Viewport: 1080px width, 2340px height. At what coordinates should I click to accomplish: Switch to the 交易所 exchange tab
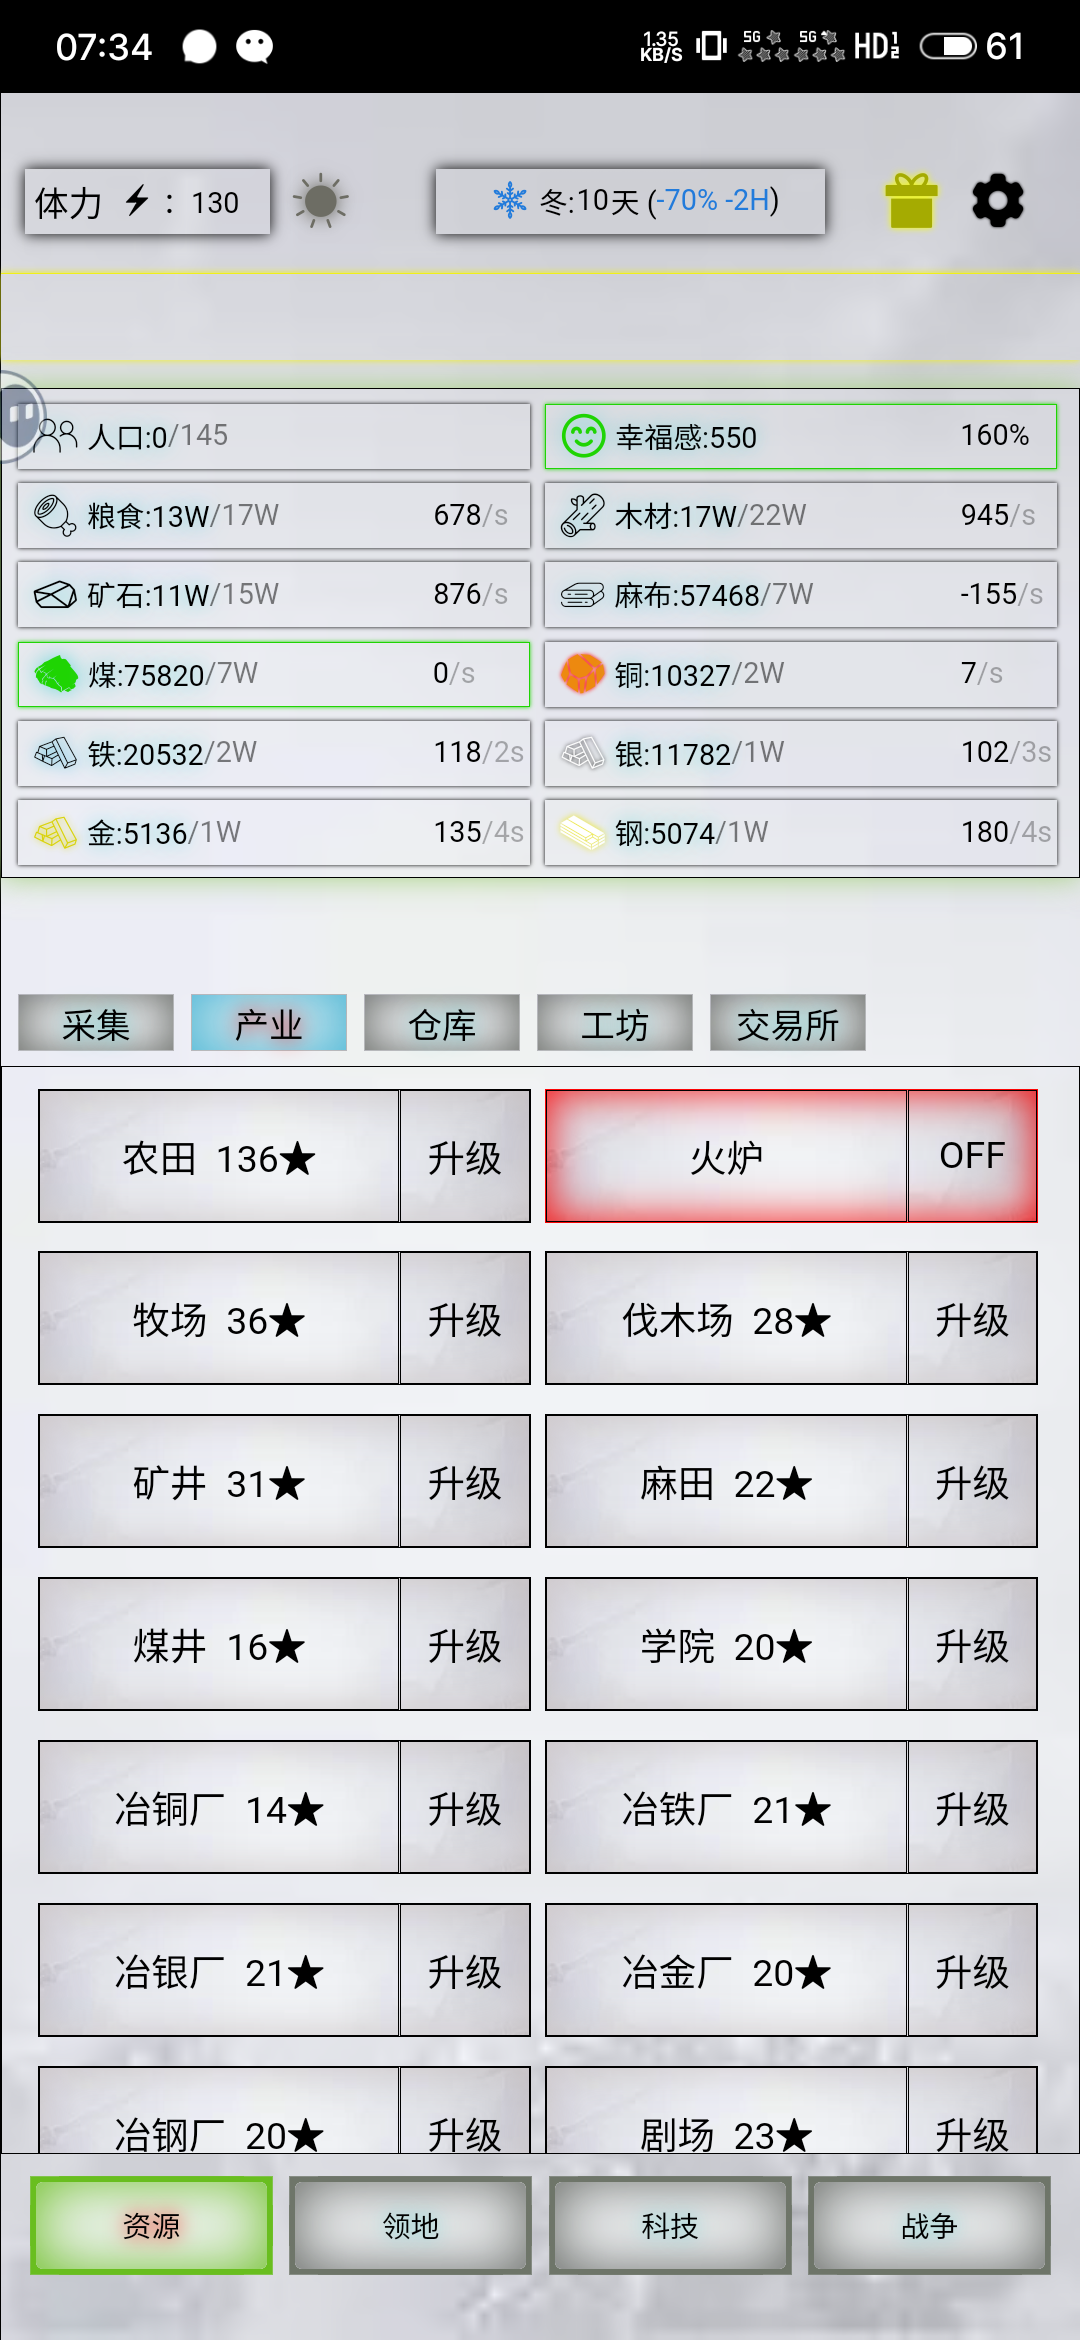pos(788,1023)
